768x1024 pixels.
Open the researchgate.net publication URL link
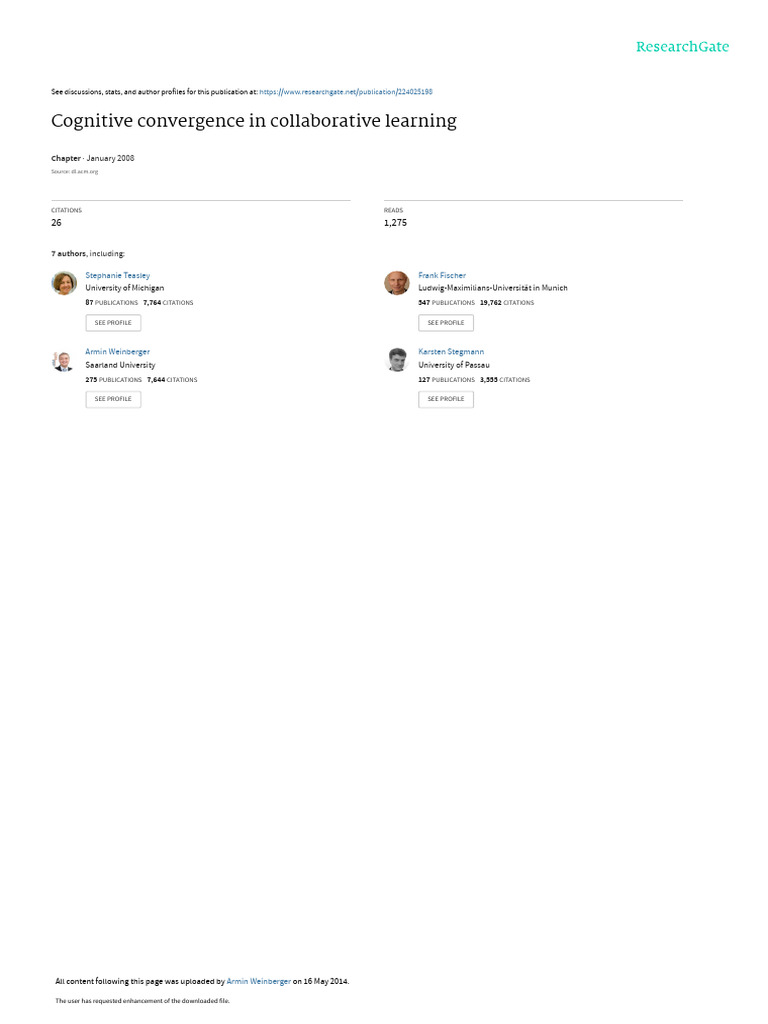click(345, 92)
